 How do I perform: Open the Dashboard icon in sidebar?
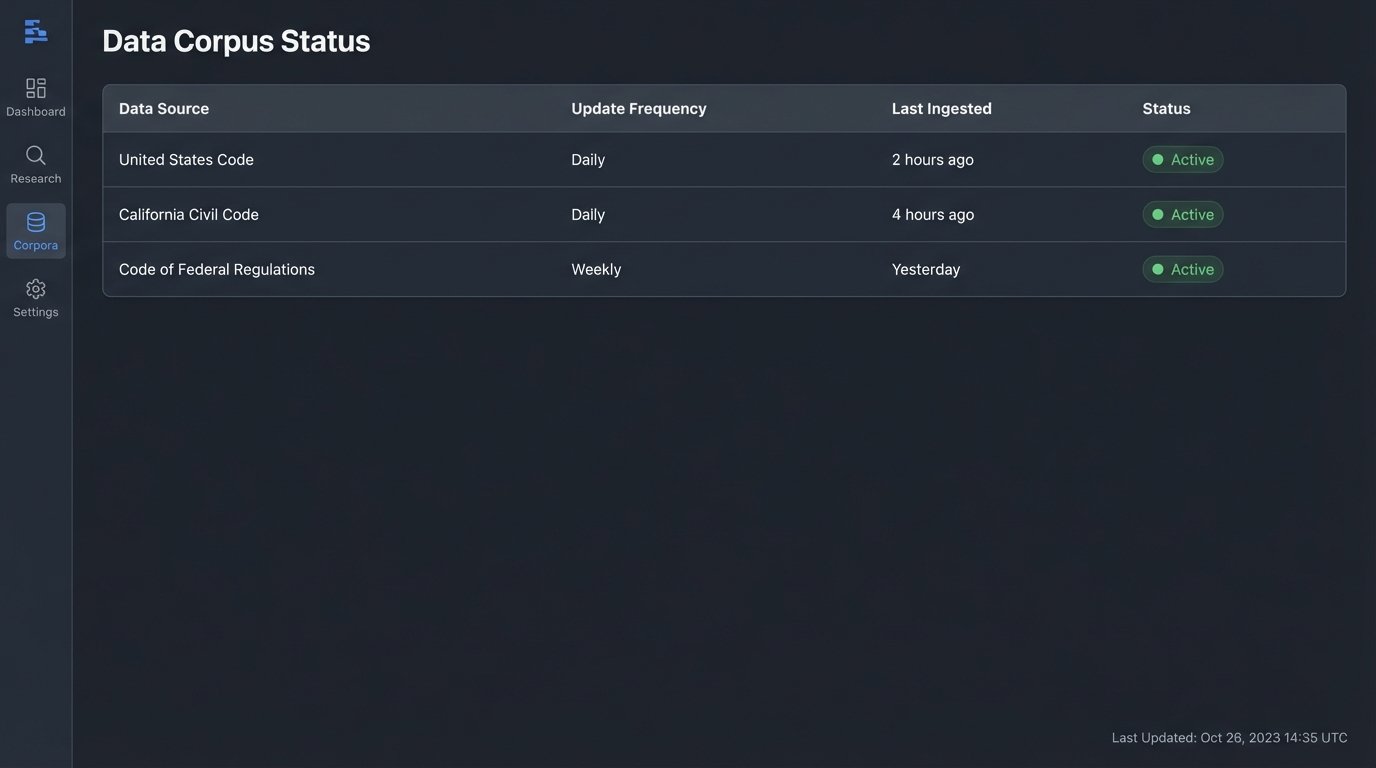click(36, 88)
